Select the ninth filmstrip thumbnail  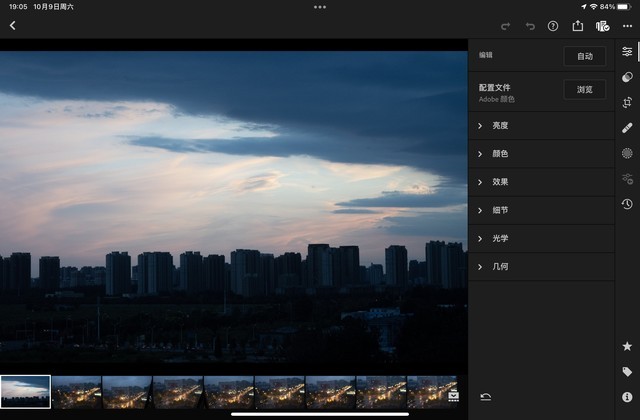[x=432, y=392]
